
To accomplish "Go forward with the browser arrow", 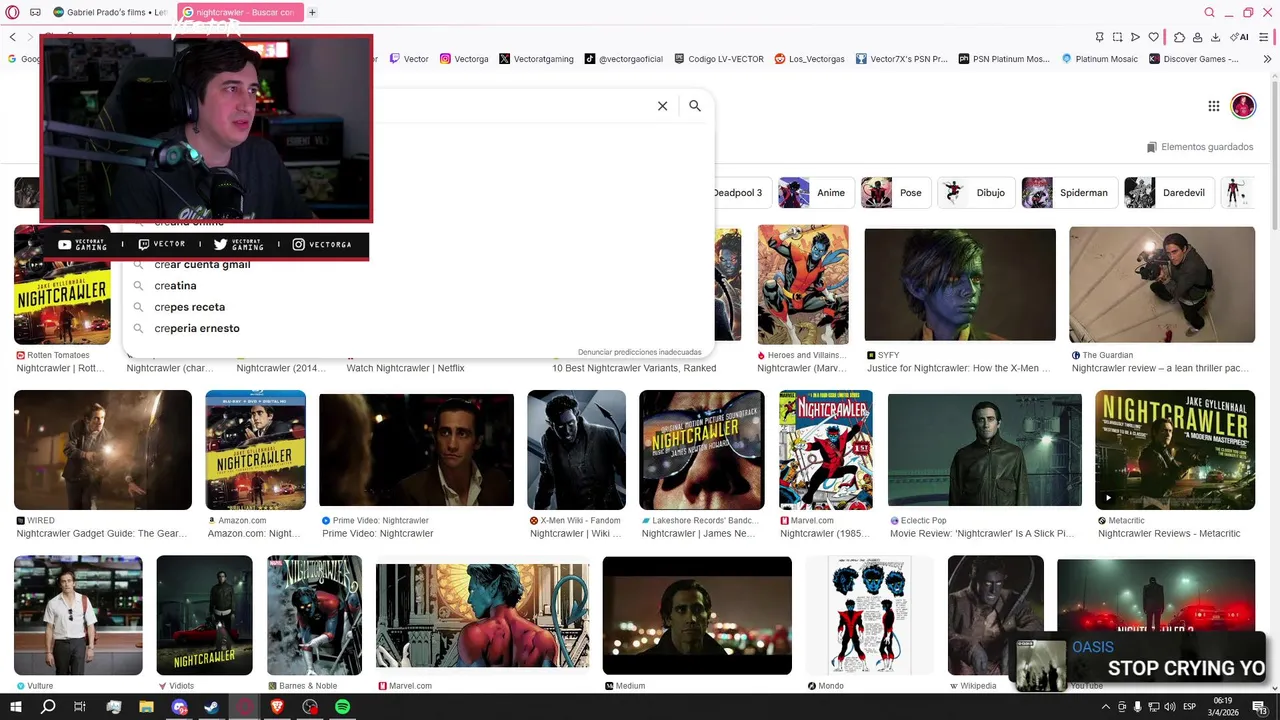I will (30, 37).
